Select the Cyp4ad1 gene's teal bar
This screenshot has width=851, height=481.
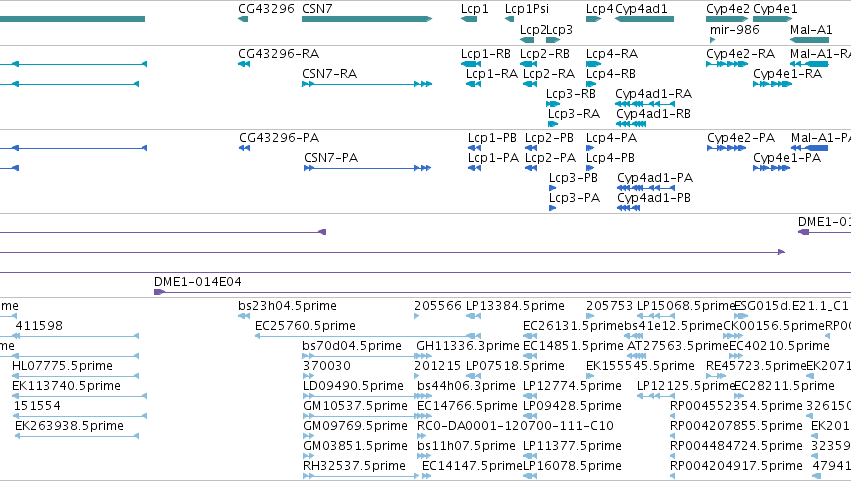644,19
